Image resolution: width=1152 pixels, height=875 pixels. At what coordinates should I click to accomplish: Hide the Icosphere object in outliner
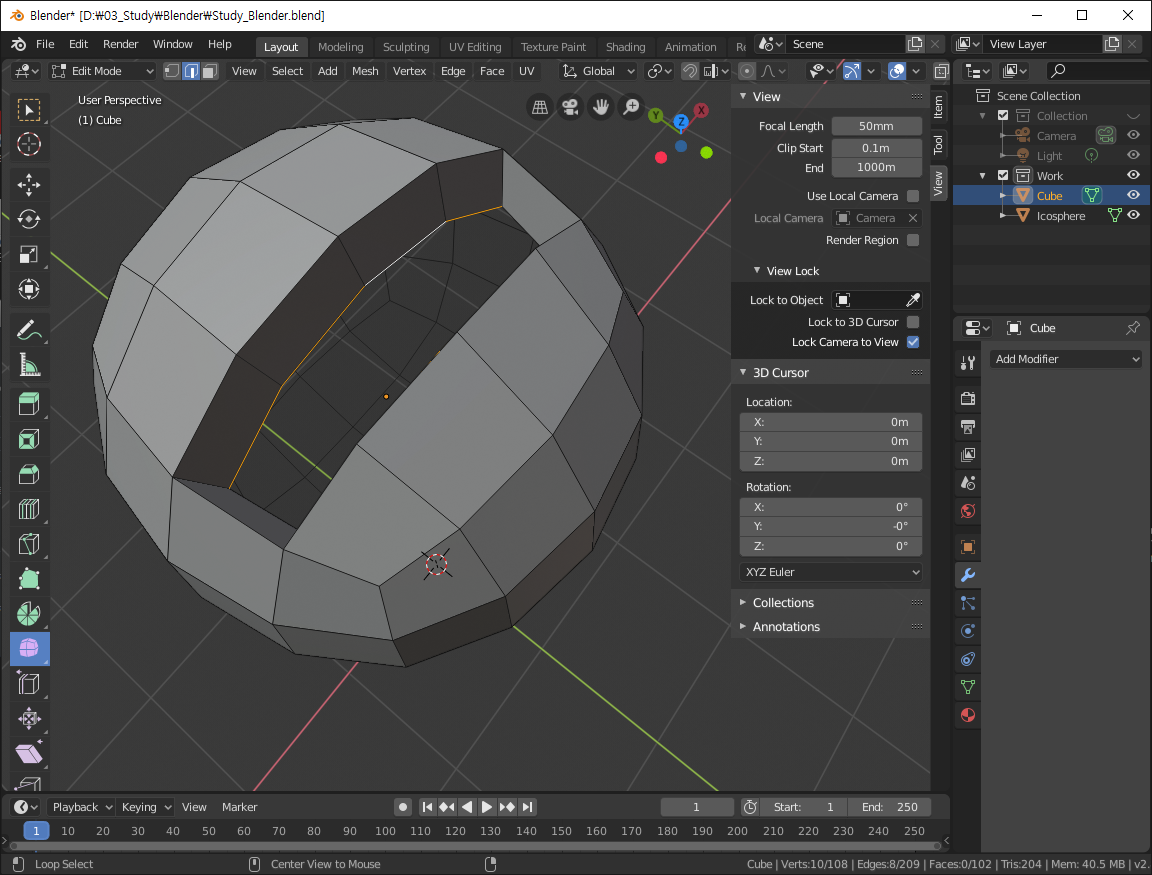(1133, 215)
